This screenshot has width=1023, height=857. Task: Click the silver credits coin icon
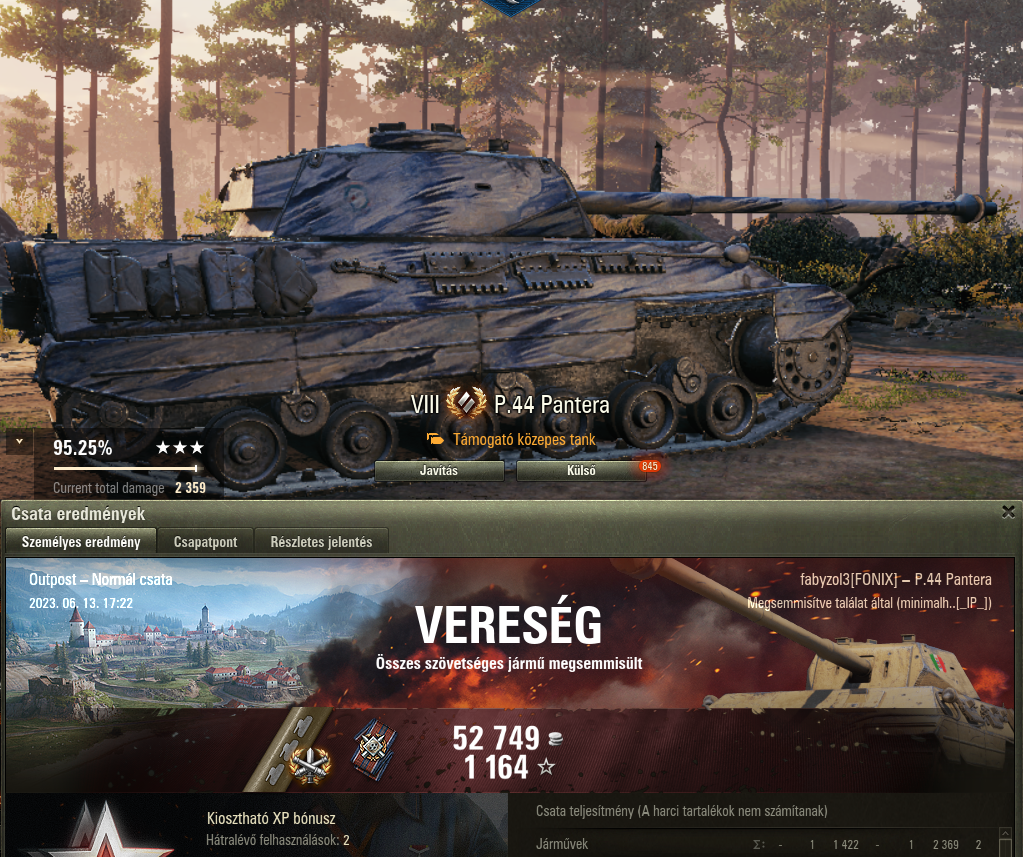tap(555, 738)
